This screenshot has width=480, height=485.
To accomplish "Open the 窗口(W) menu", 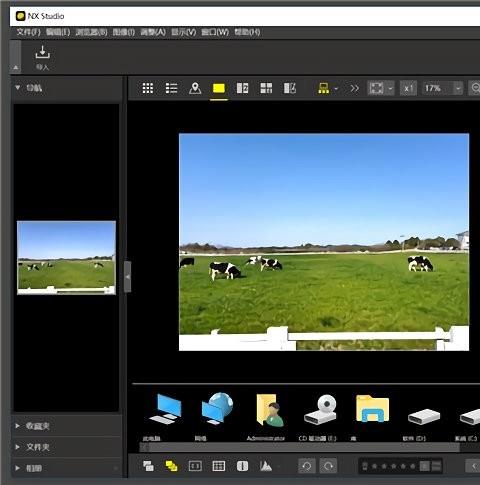I will pyautogui.click(x=215, y=32).
